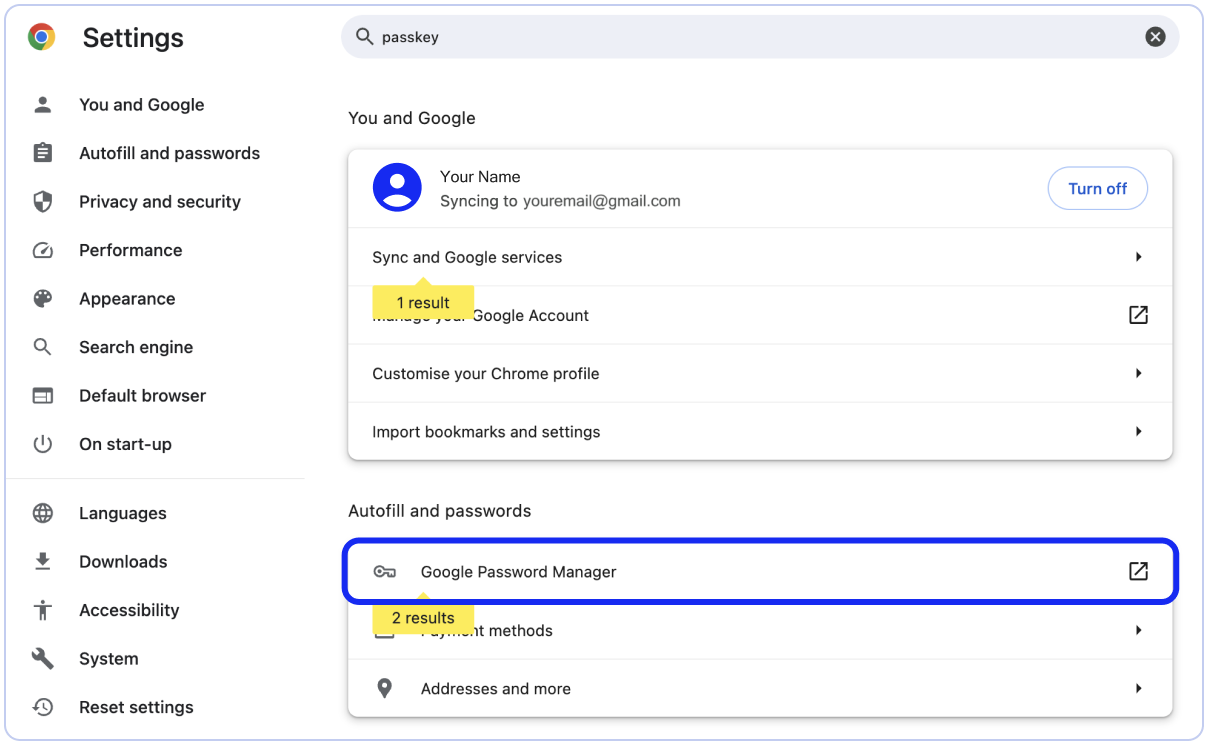Click the key icon beside Google Password Manager
This screenshot has width=1208, height=744.
[x=384, y=572]
